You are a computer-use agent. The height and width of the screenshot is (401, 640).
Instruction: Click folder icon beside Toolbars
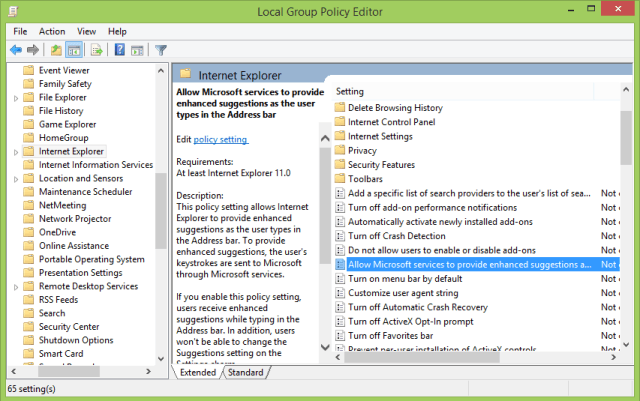(x=340, y=178)
